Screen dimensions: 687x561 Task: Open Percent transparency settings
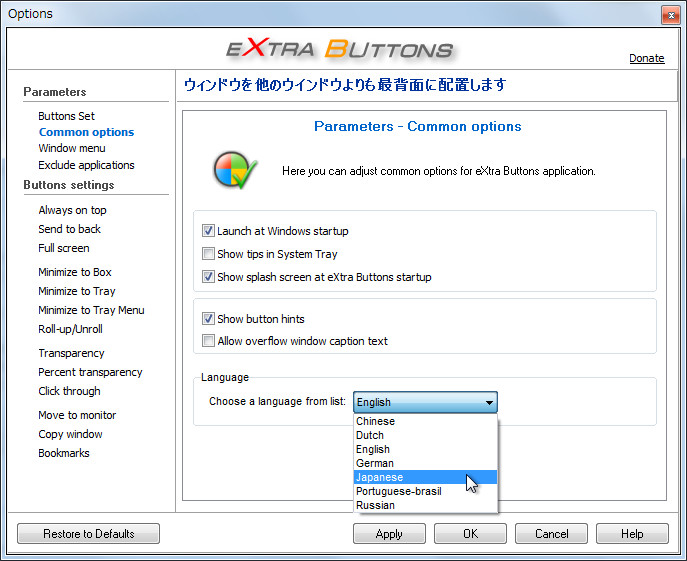pos(90,372)
